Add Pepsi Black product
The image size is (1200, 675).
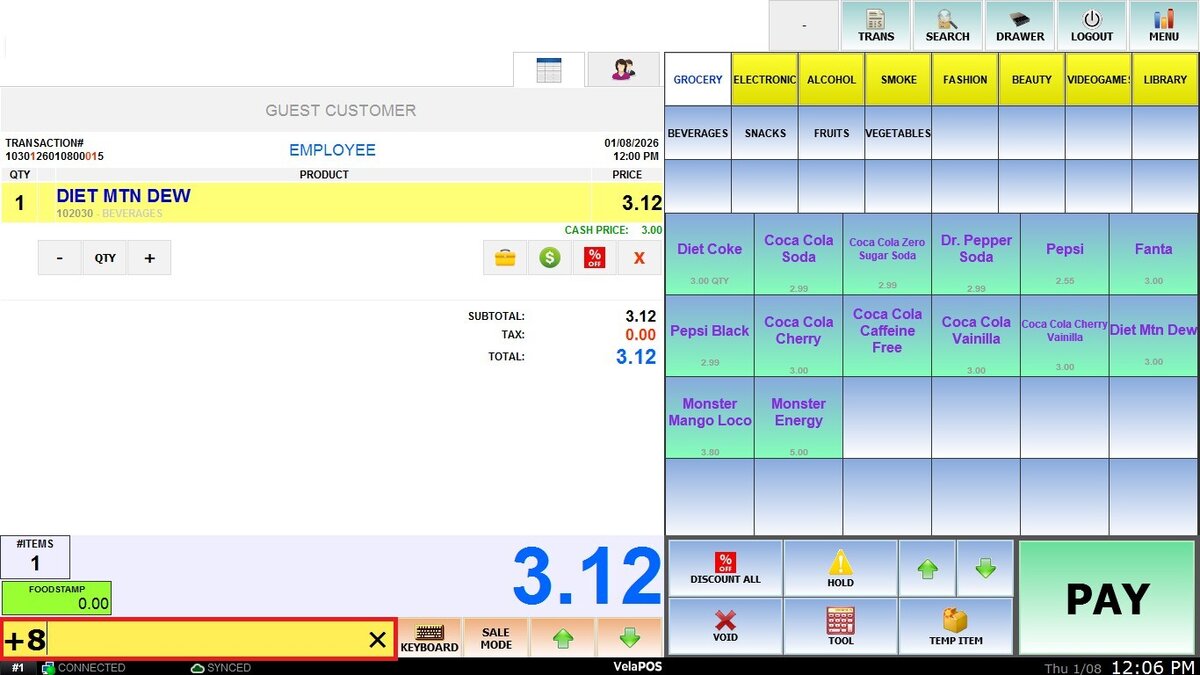(709, 335)
